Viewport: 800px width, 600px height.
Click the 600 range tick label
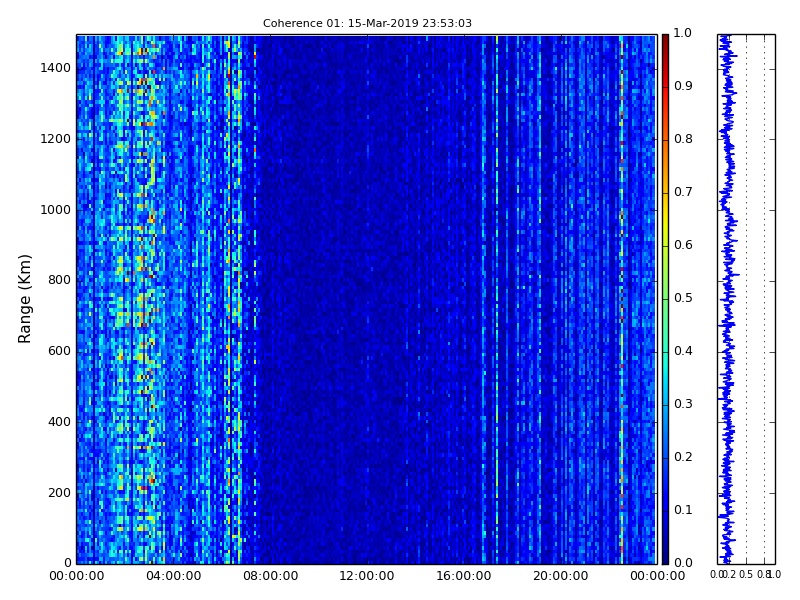pos(59,351)
